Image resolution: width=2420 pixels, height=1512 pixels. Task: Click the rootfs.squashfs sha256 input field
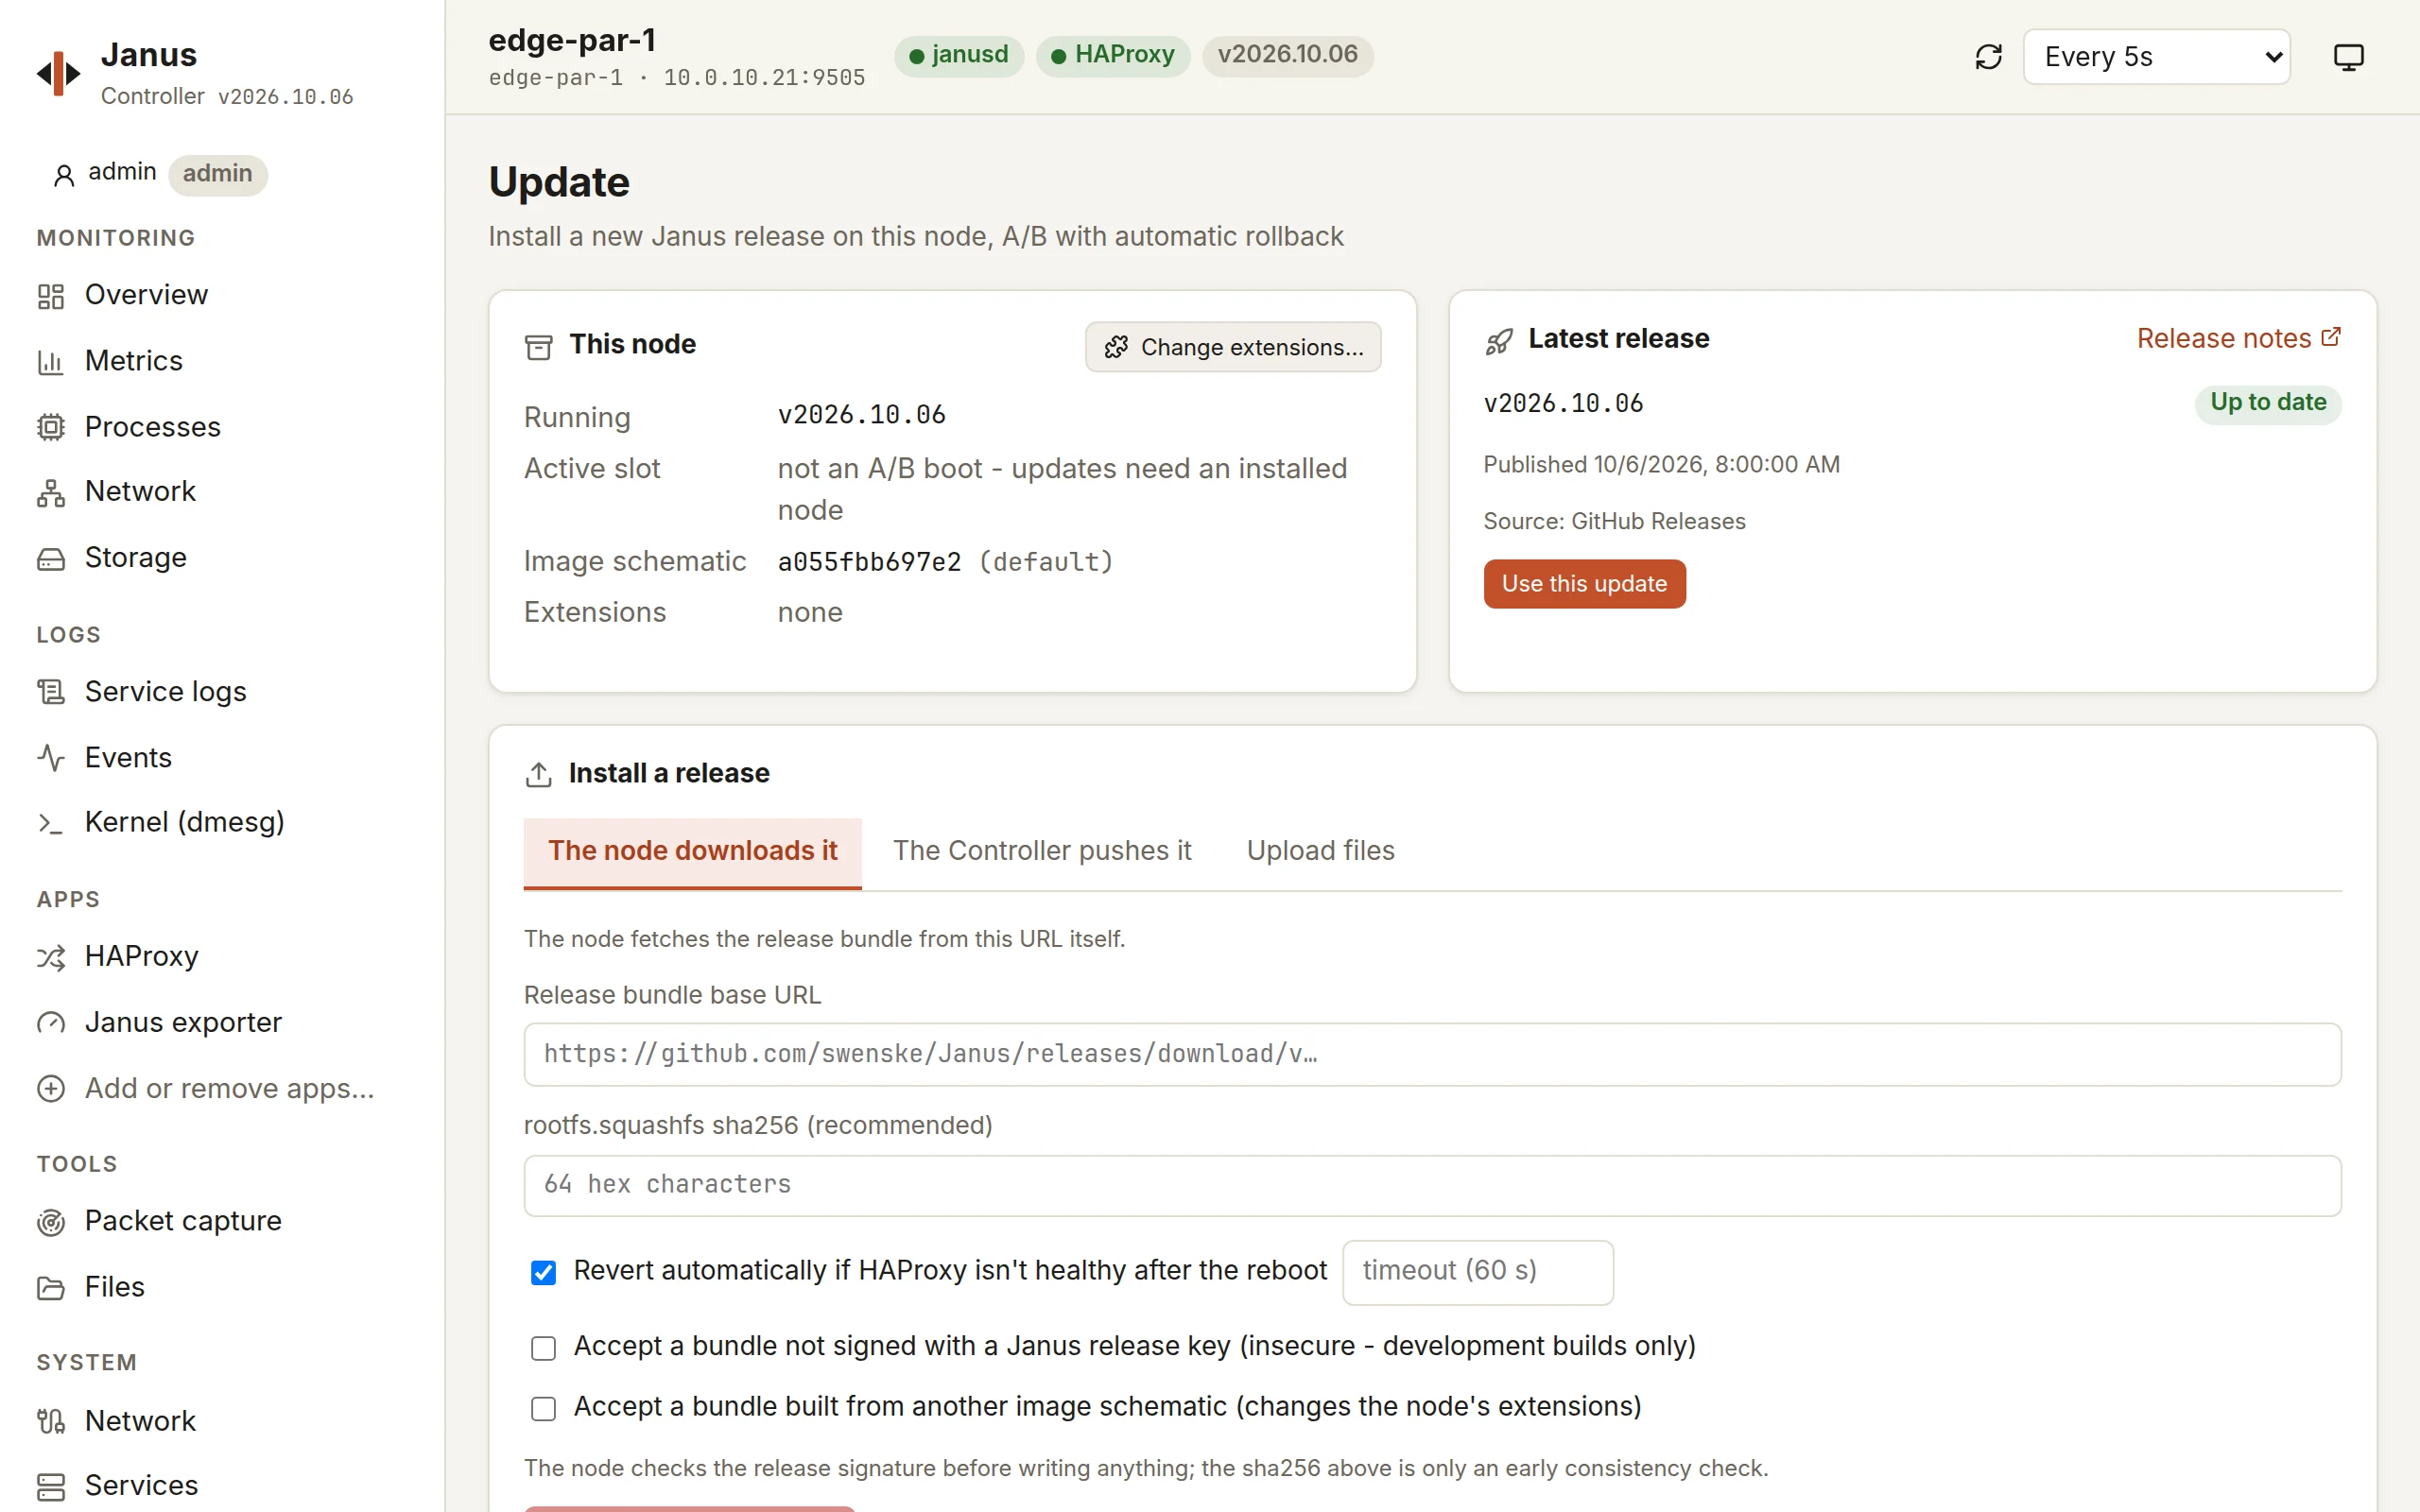(1432, 1185)
